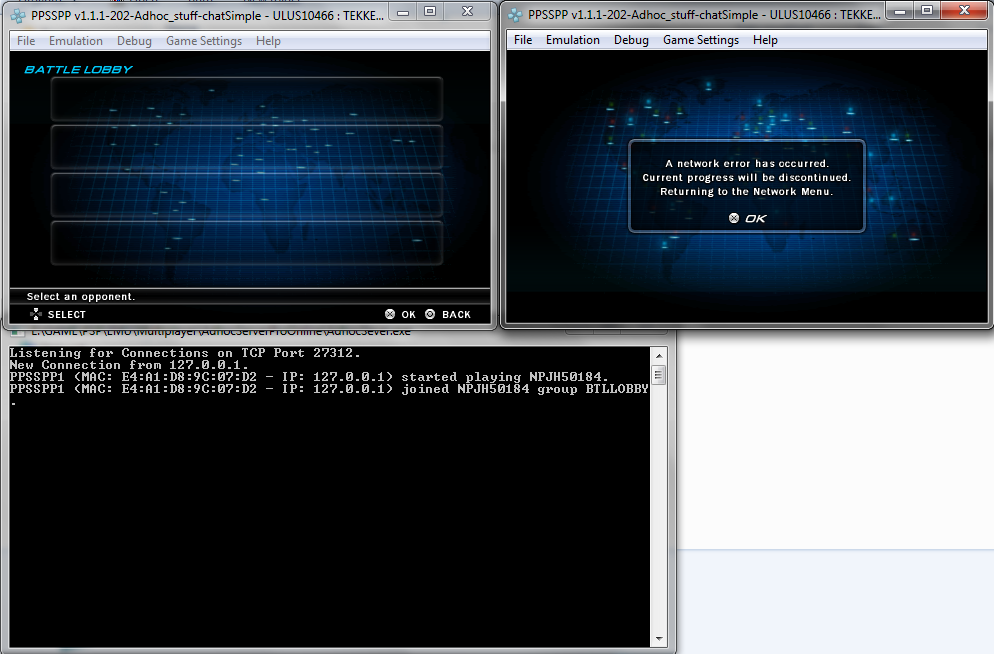Open the File menu in the right PPSSPP window

523,40
